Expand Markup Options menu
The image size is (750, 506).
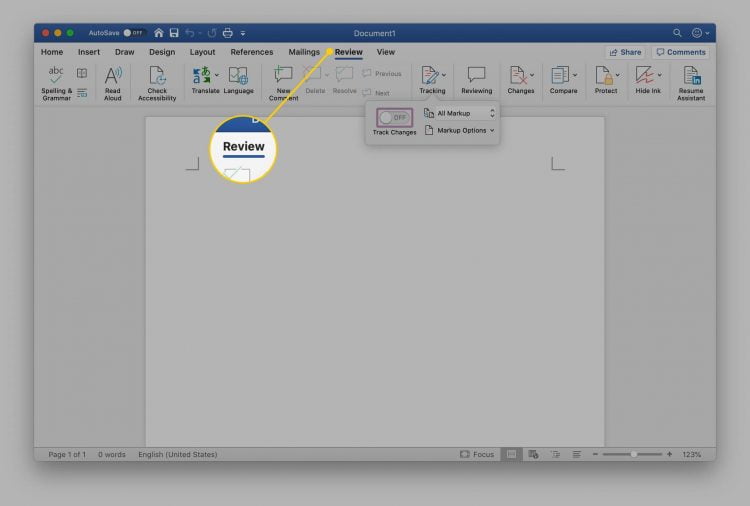[459, 130]
